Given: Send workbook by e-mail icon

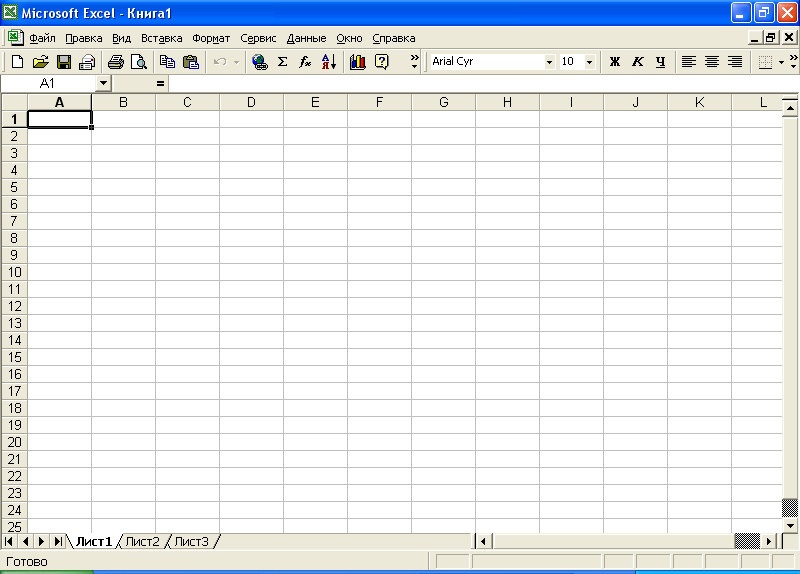Looking at the screenshot, I should tap(87, 62).
